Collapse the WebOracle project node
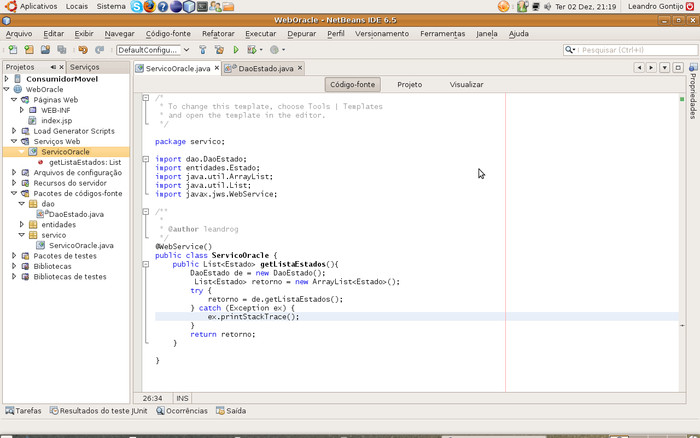Viewport: 700px width, 438px height. 6,89
